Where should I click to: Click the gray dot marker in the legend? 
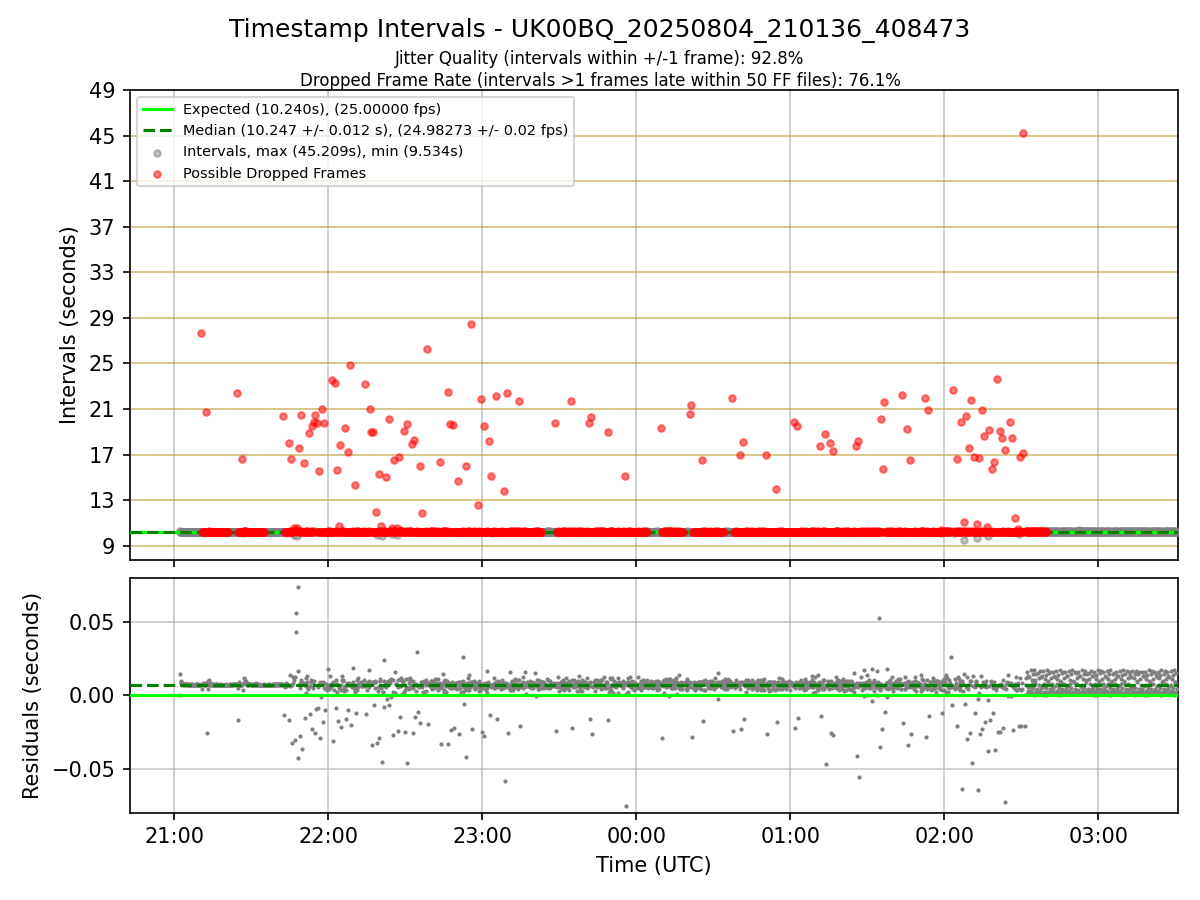(158, 152)
